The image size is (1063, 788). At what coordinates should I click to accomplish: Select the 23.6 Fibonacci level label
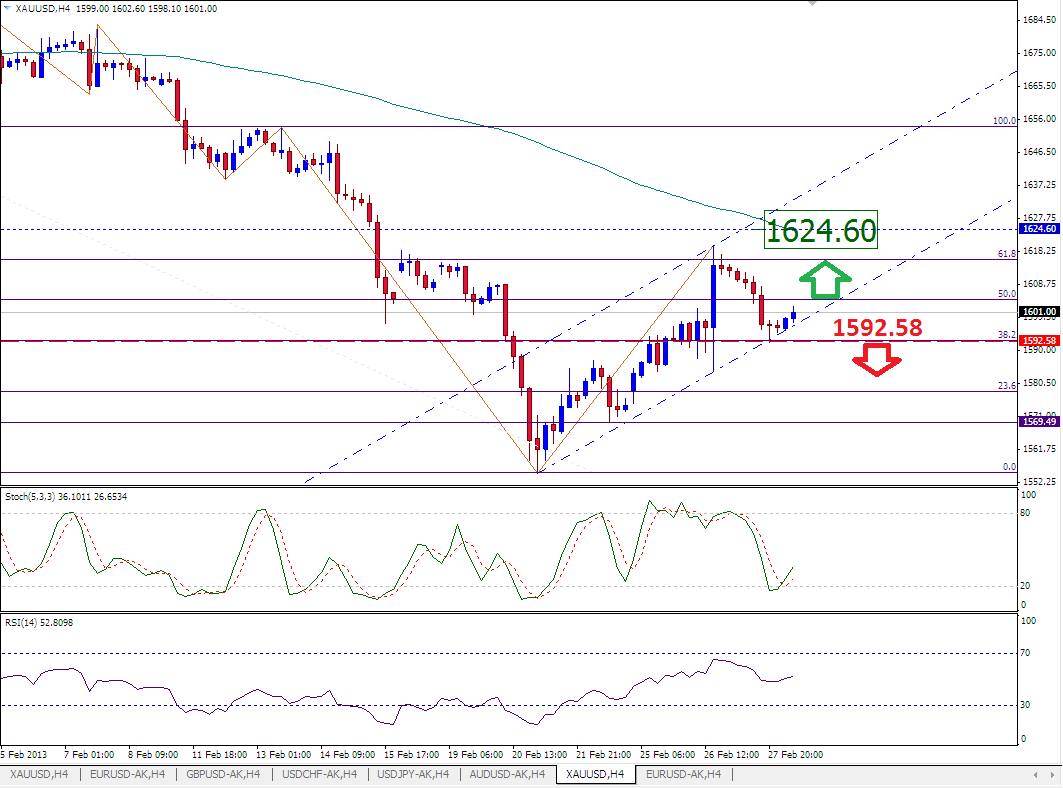1007,385
